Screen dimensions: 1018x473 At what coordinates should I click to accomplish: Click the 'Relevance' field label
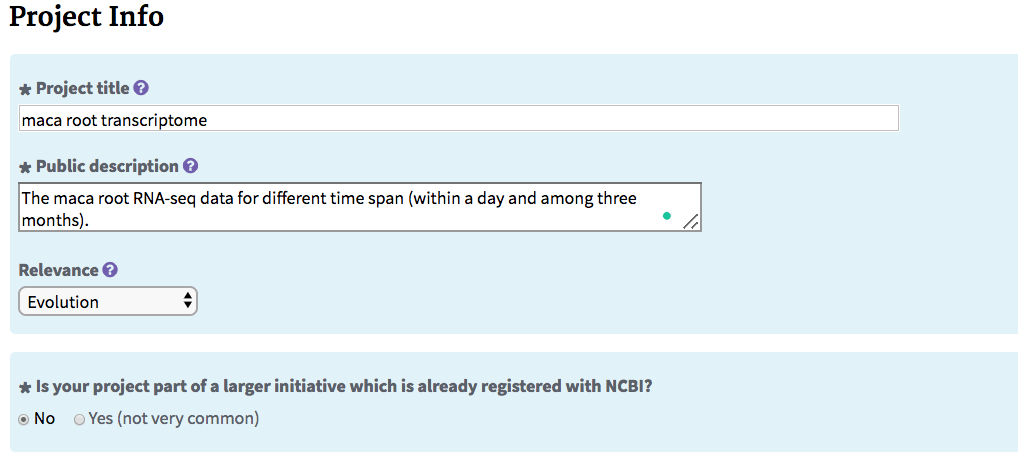[x=58, y=270]
